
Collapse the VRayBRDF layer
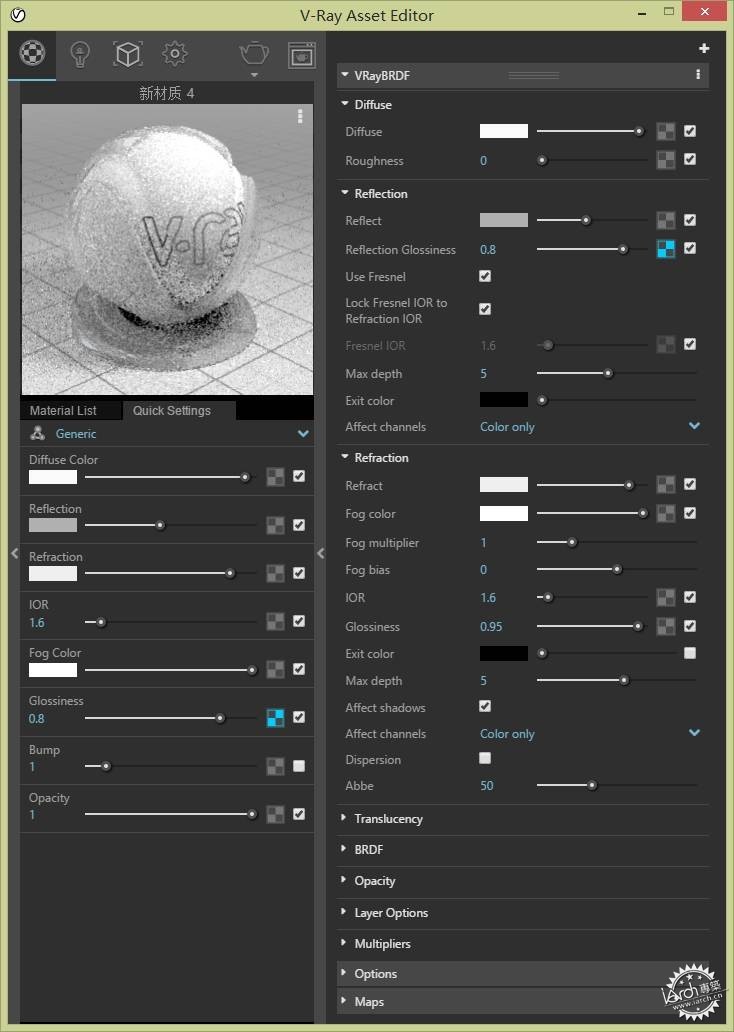pyautogui.click(x=344, y=74)
